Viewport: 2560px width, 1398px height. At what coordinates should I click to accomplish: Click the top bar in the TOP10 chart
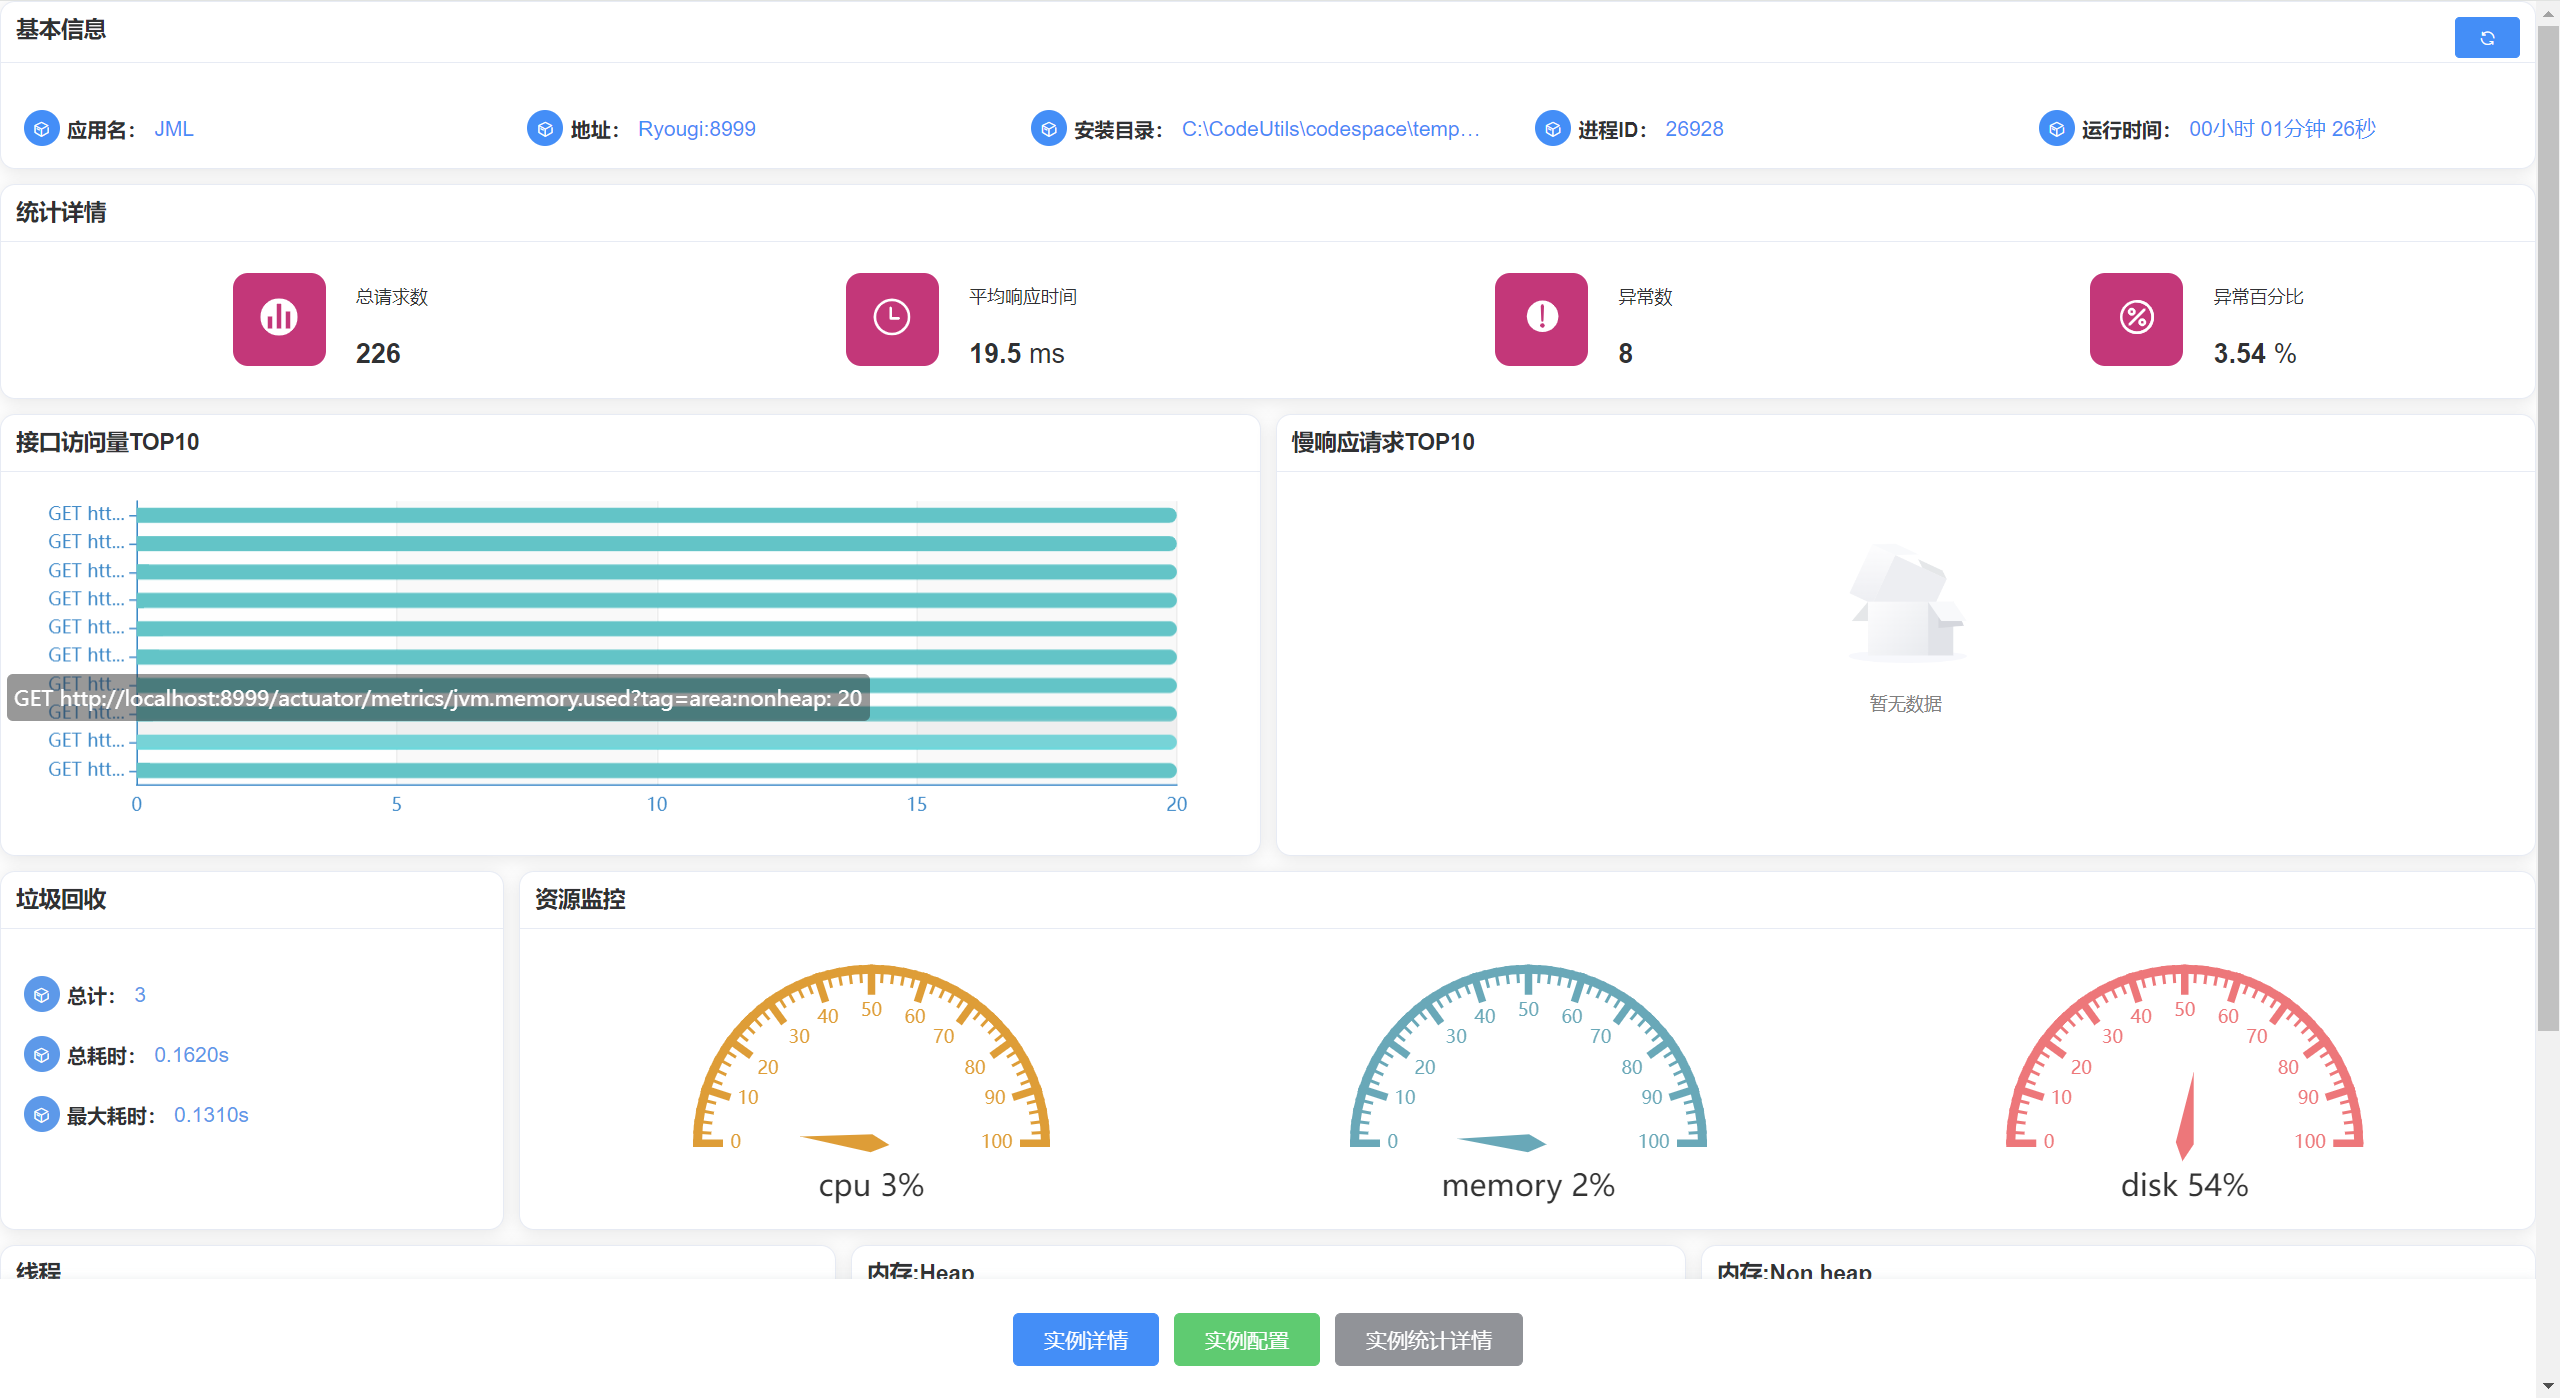[x=656, y=515]
